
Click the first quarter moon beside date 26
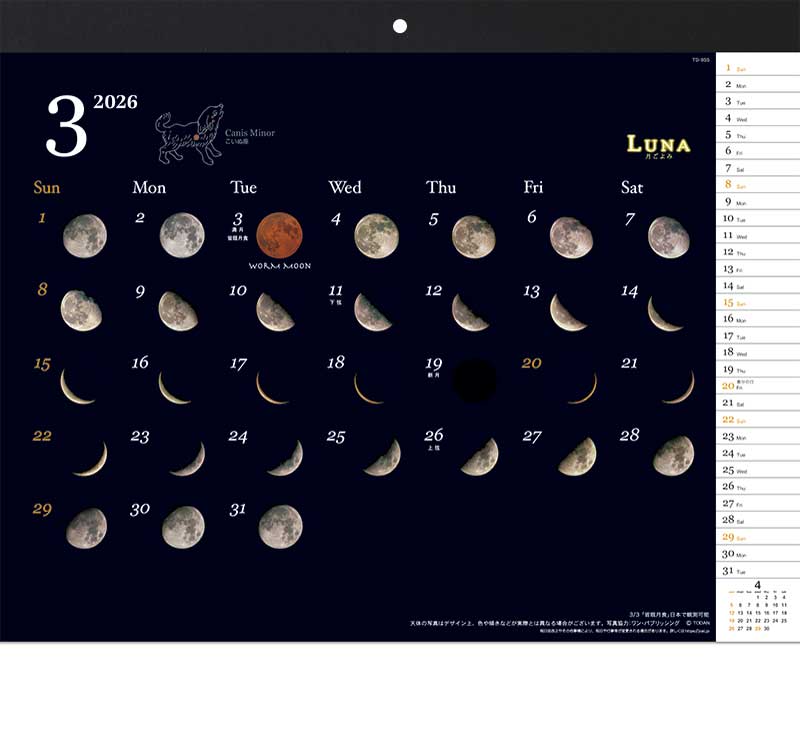[480, 457]
